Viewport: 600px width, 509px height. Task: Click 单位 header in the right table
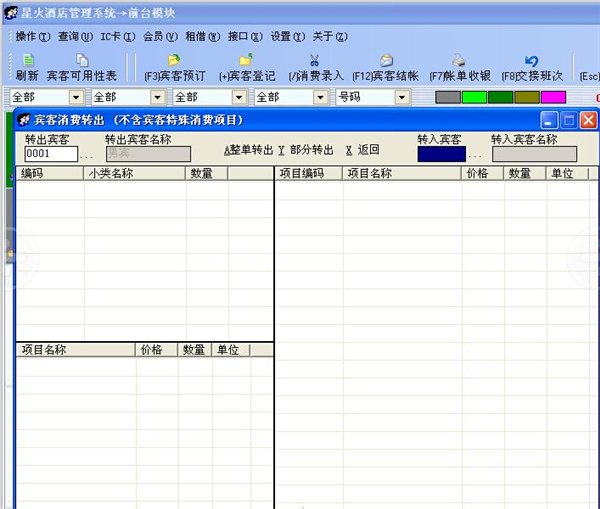click(567, 173)
